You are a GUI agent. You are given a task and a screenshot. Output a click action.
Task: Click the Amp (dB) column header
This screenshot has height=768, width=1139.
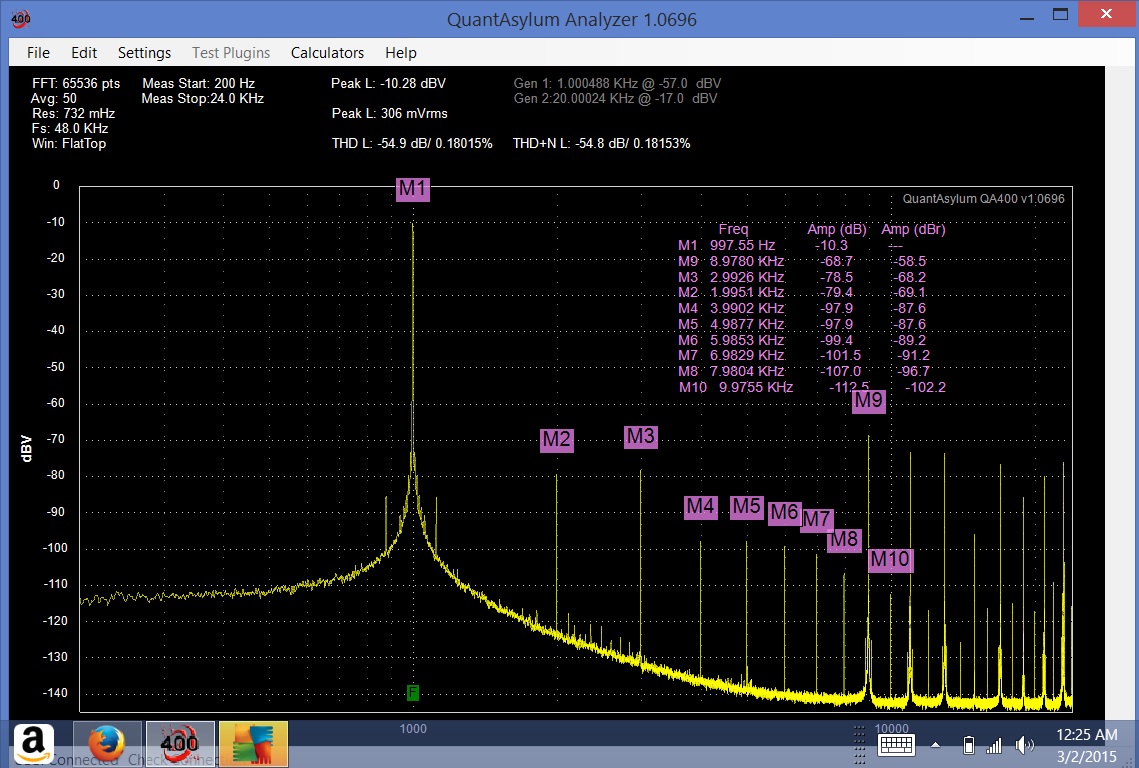838,230
